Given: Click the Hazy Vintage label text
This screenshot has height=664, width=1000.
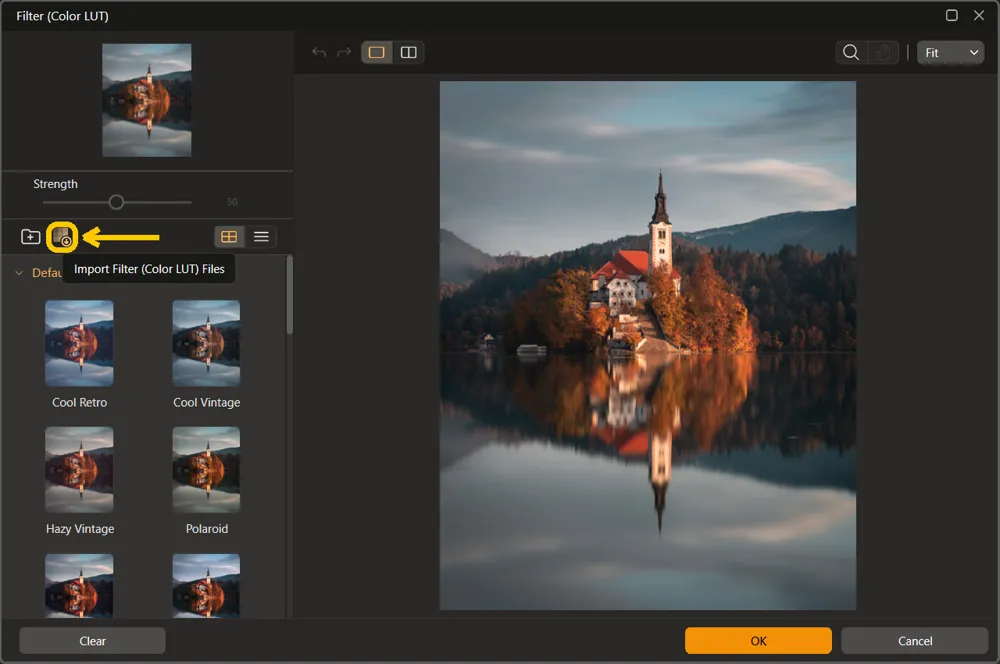Looking at the screenshot, I should pyautogui.click(x=80, y=529).
